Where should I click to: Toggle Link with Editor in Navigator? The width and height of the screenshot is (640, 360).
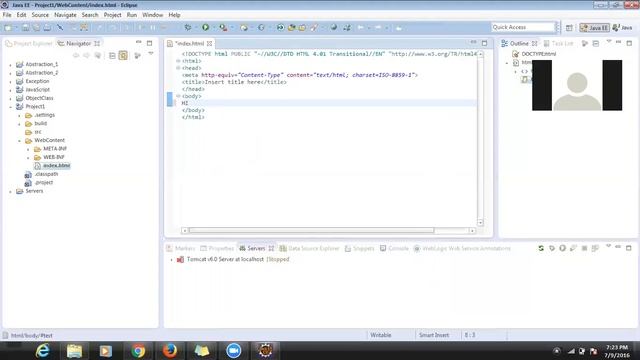tap(123, 55)
